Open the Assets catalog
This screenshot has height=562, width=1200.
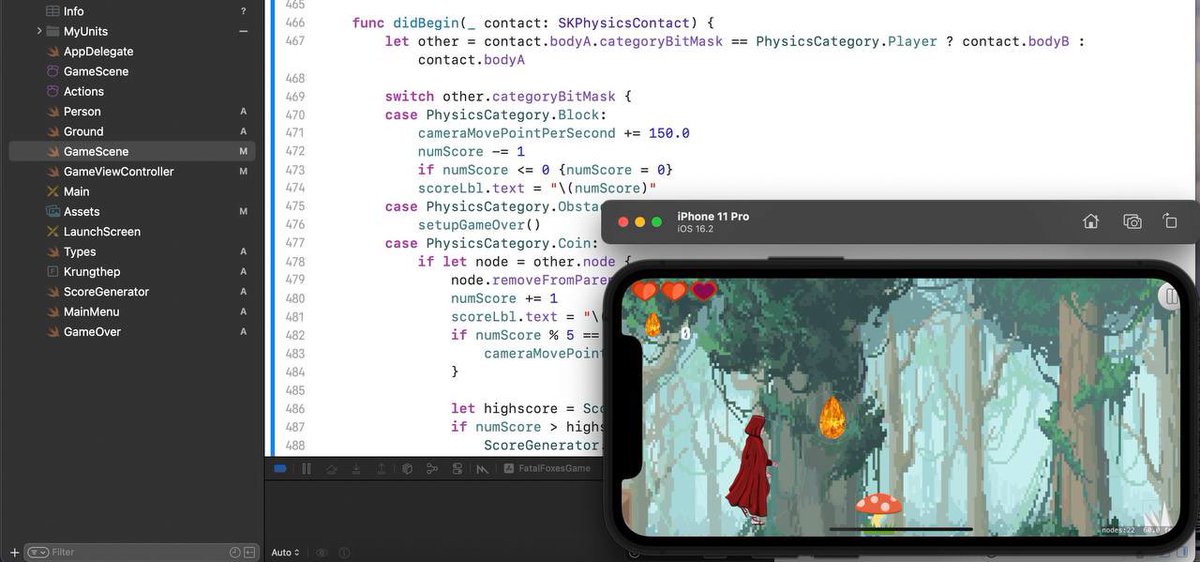[x=82, y=211]
